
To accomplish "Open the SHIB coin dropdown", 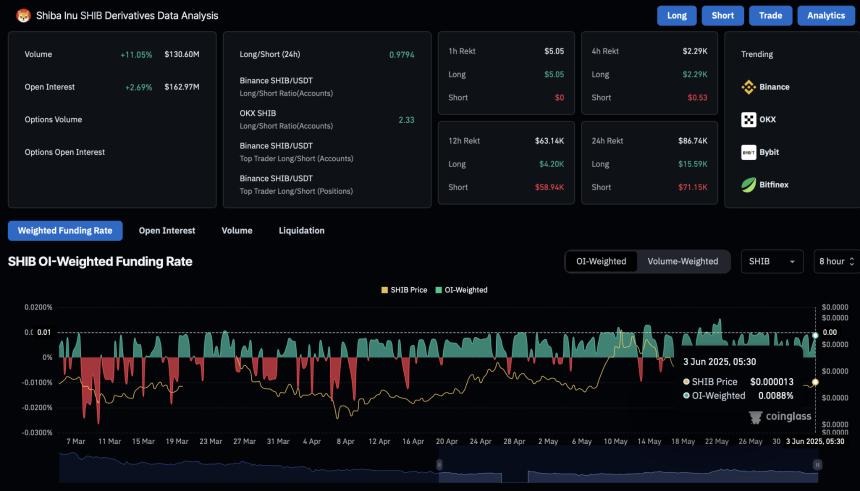I will pos(772,261).
